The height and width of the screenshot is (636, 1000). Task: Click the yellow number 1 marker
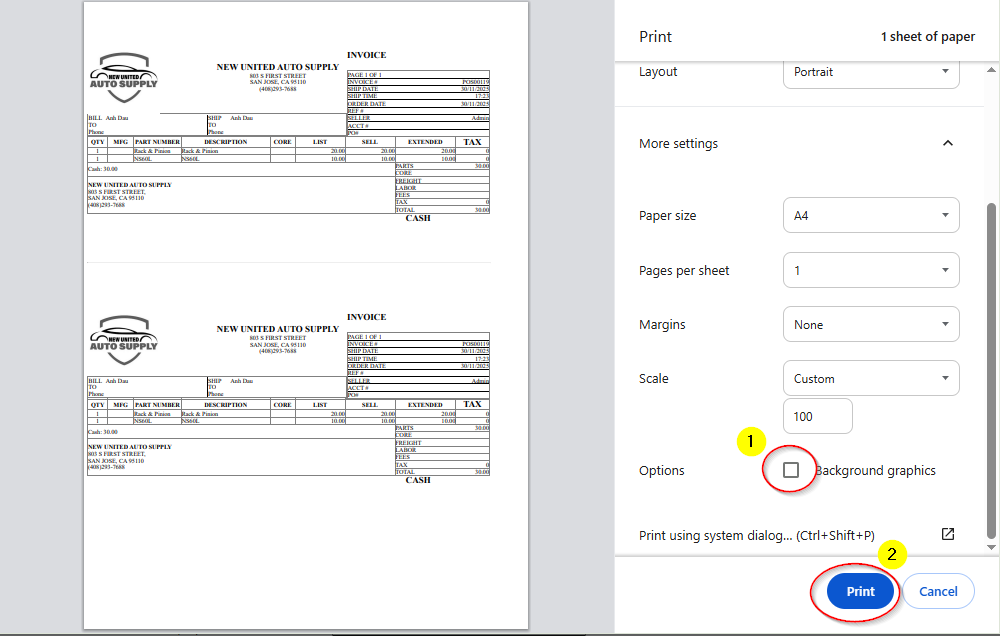[751, 440]
